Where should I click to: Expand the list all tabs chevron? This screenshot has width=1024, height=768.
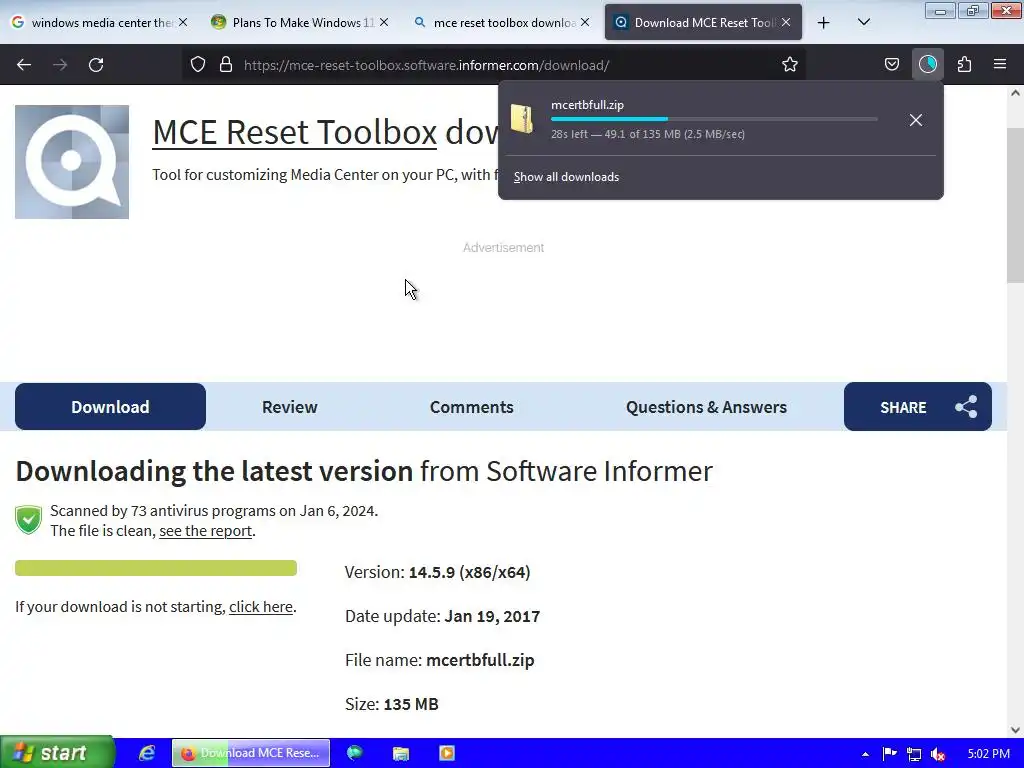[x=863, y=23]
